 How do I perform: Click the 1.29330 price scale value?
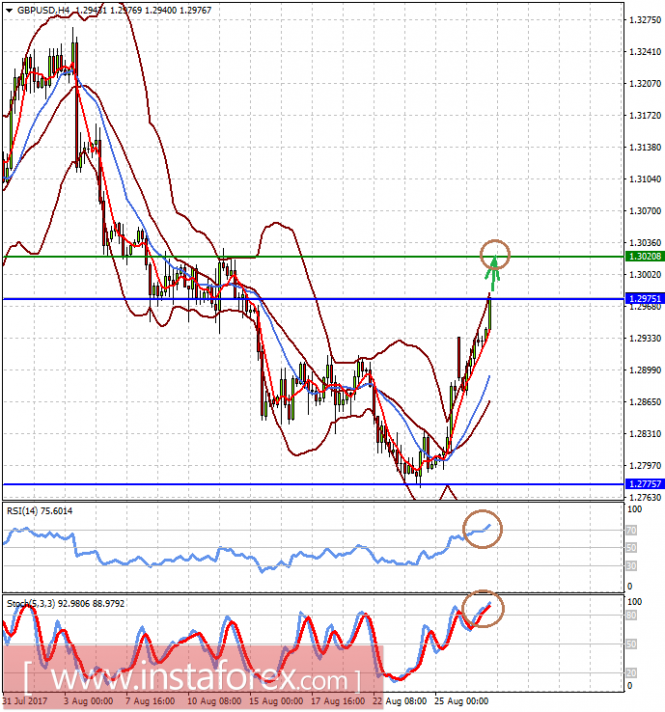[x=645, y=339]
